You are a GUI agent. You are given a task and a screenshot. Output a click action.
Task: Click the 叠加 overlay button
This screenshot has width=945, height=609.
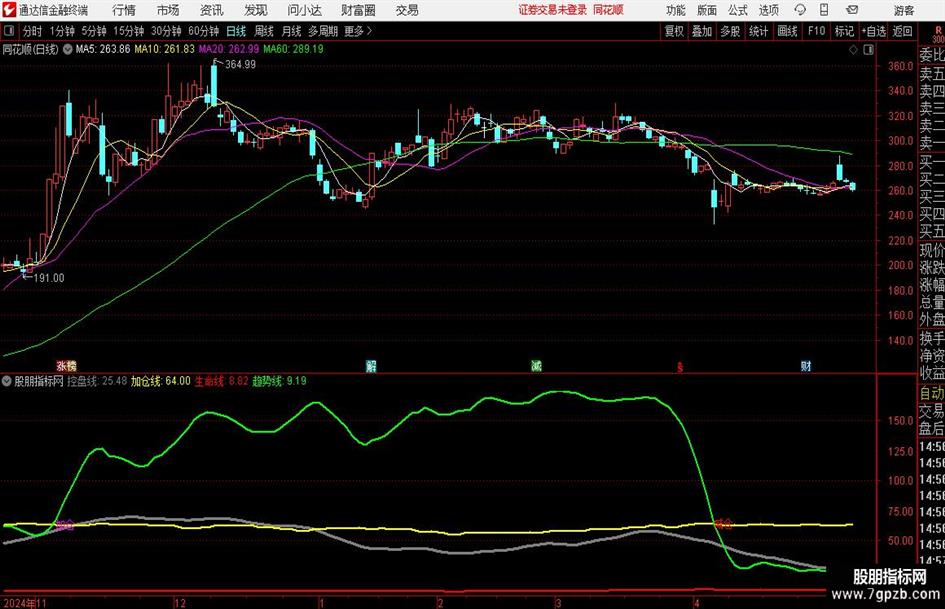(x=702, y=31)
